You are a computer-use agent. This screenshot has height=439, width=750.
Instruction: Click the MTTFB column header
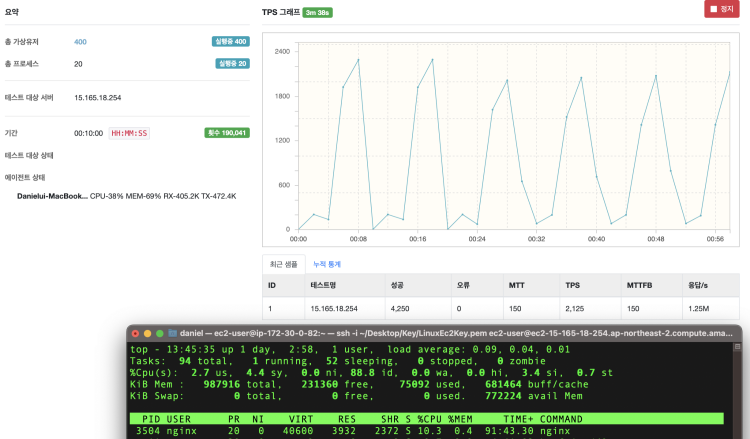coord(639,285)
